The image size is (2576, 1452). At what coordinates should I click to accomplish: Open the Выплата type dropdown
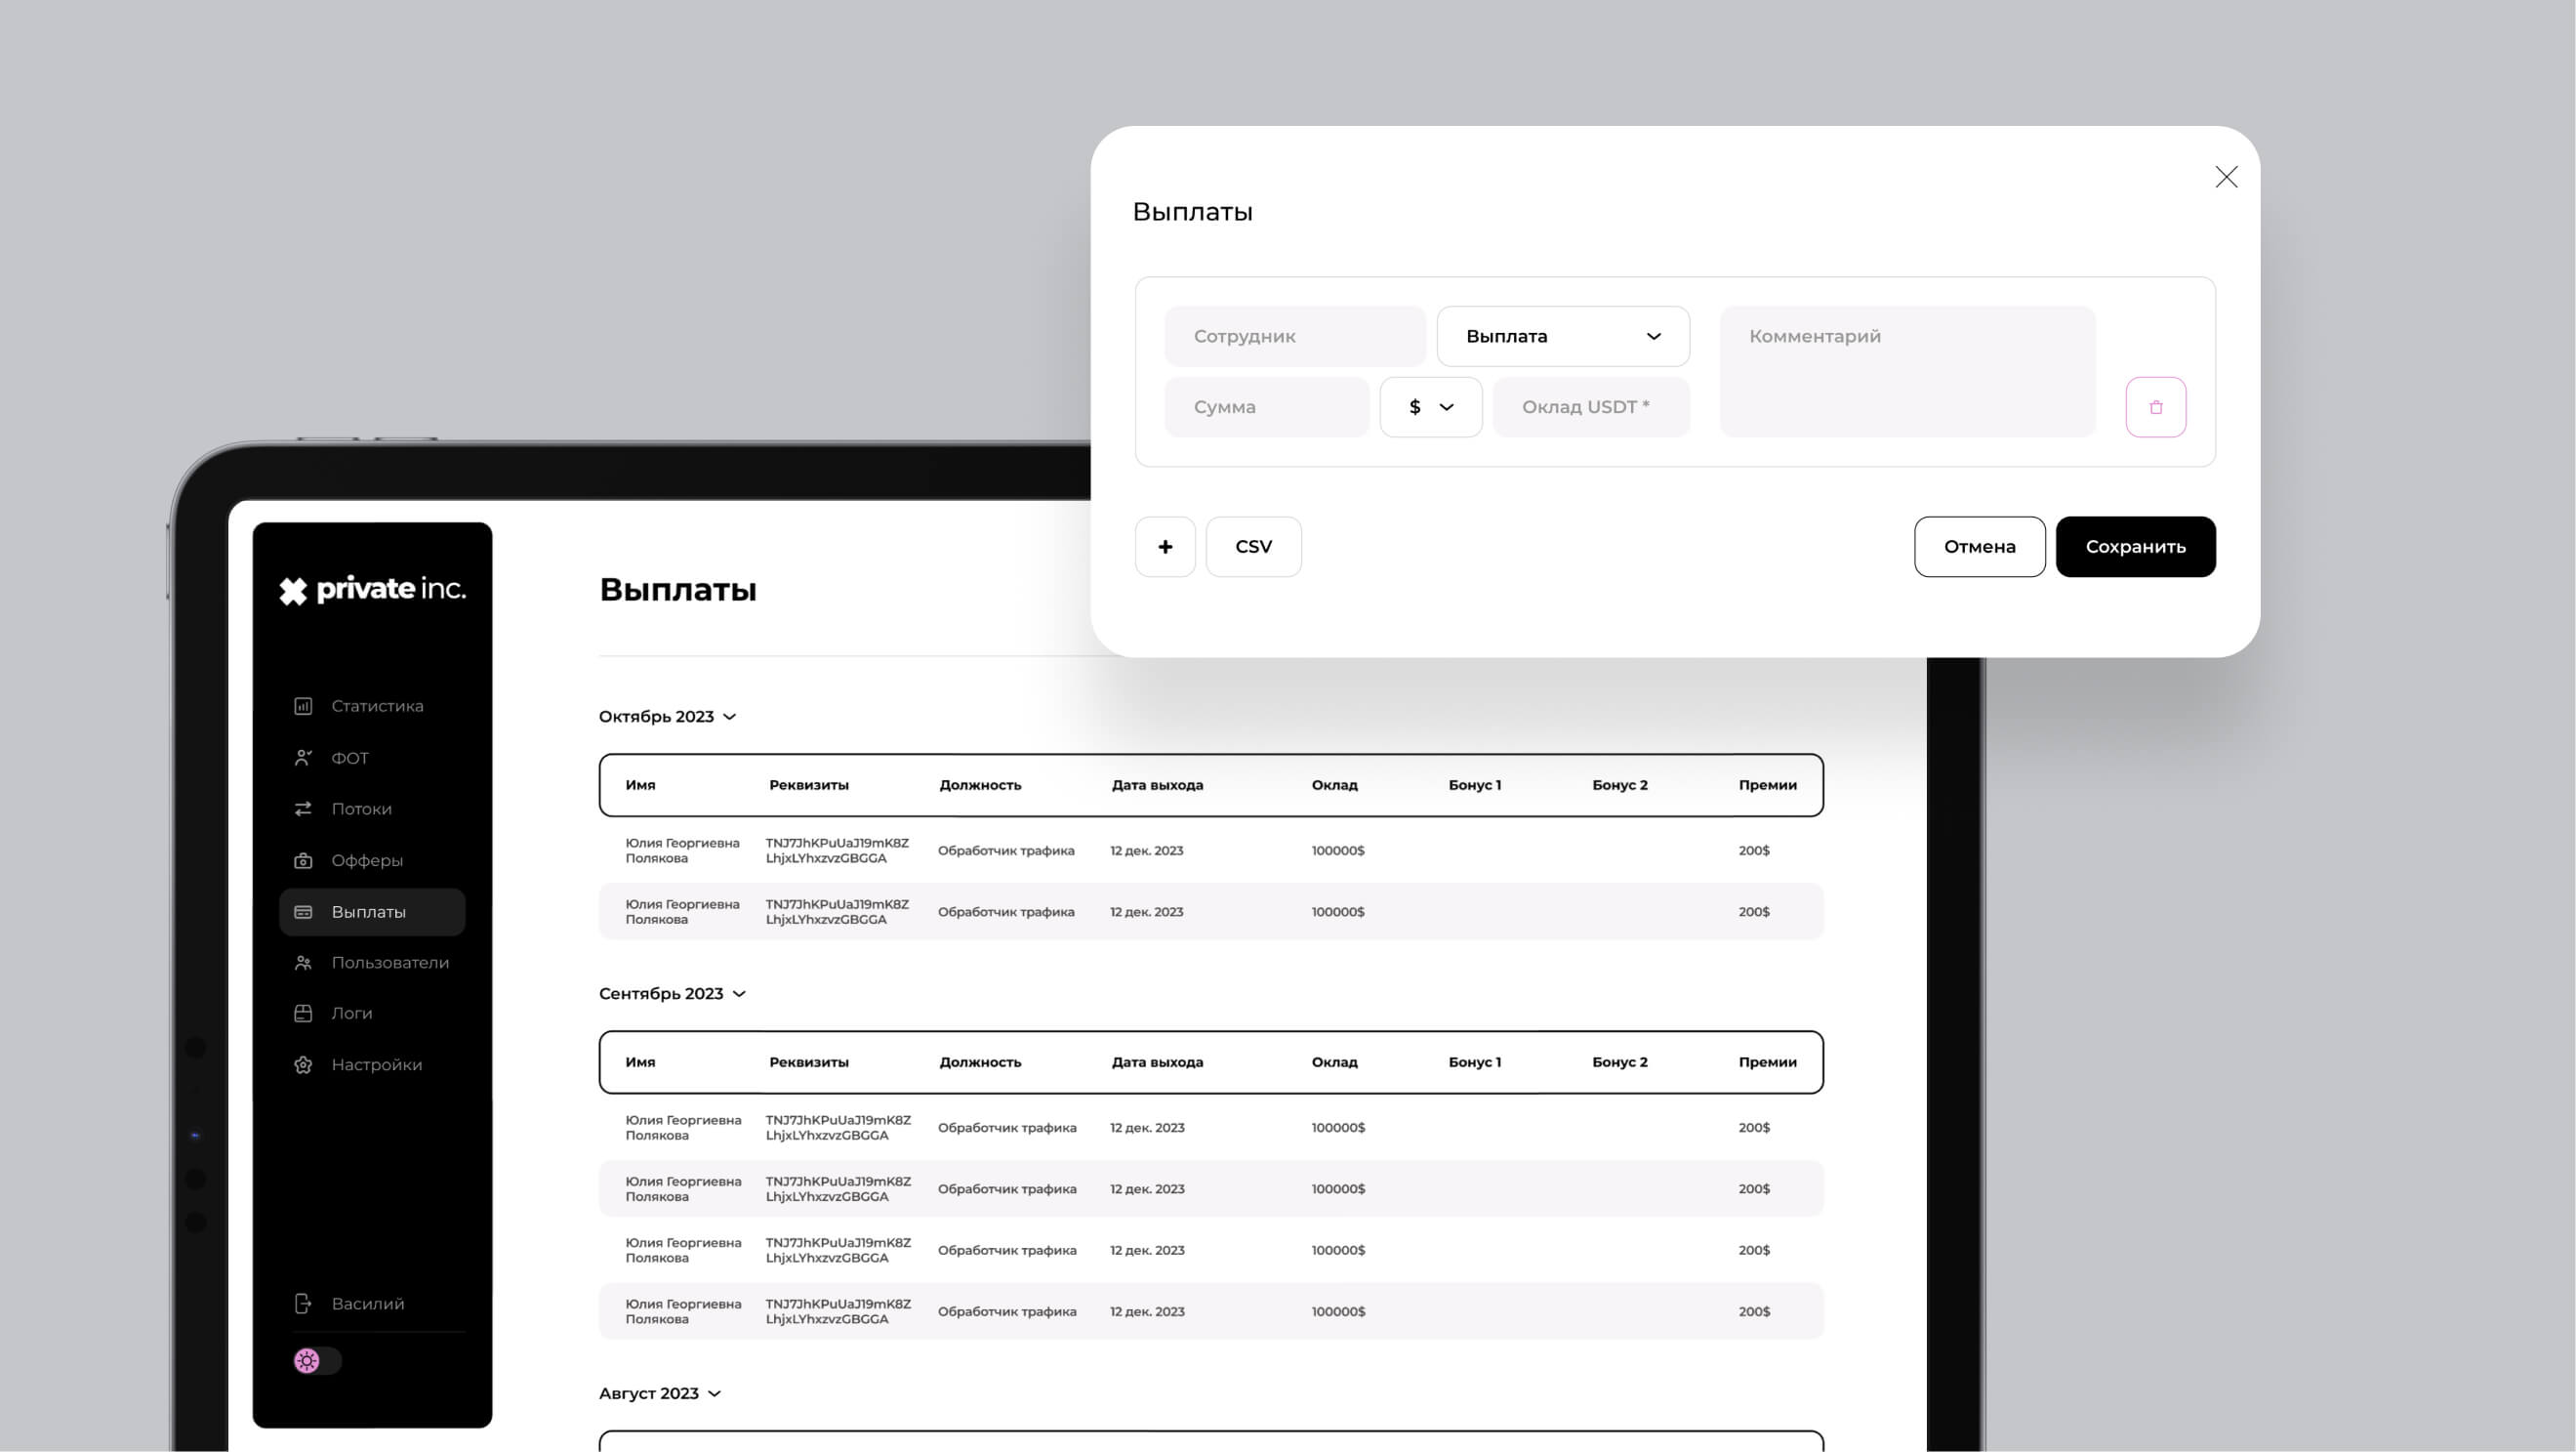click(x=1562, y=336)
